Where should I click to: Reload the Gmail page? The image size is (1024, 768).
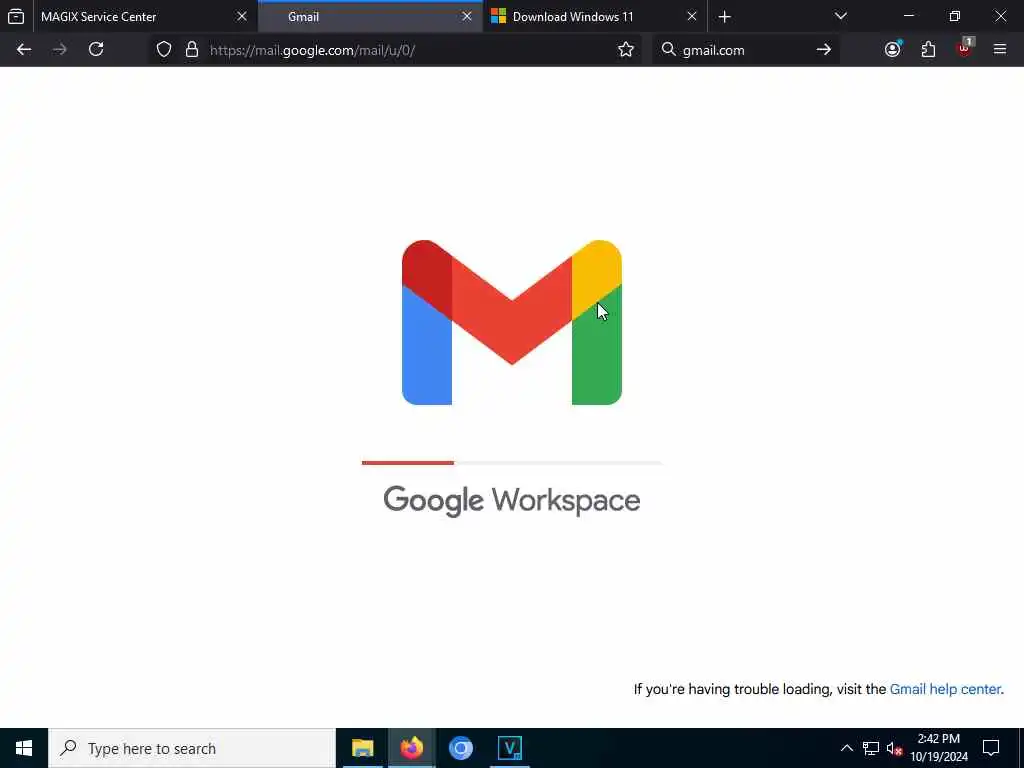[96, 50]
